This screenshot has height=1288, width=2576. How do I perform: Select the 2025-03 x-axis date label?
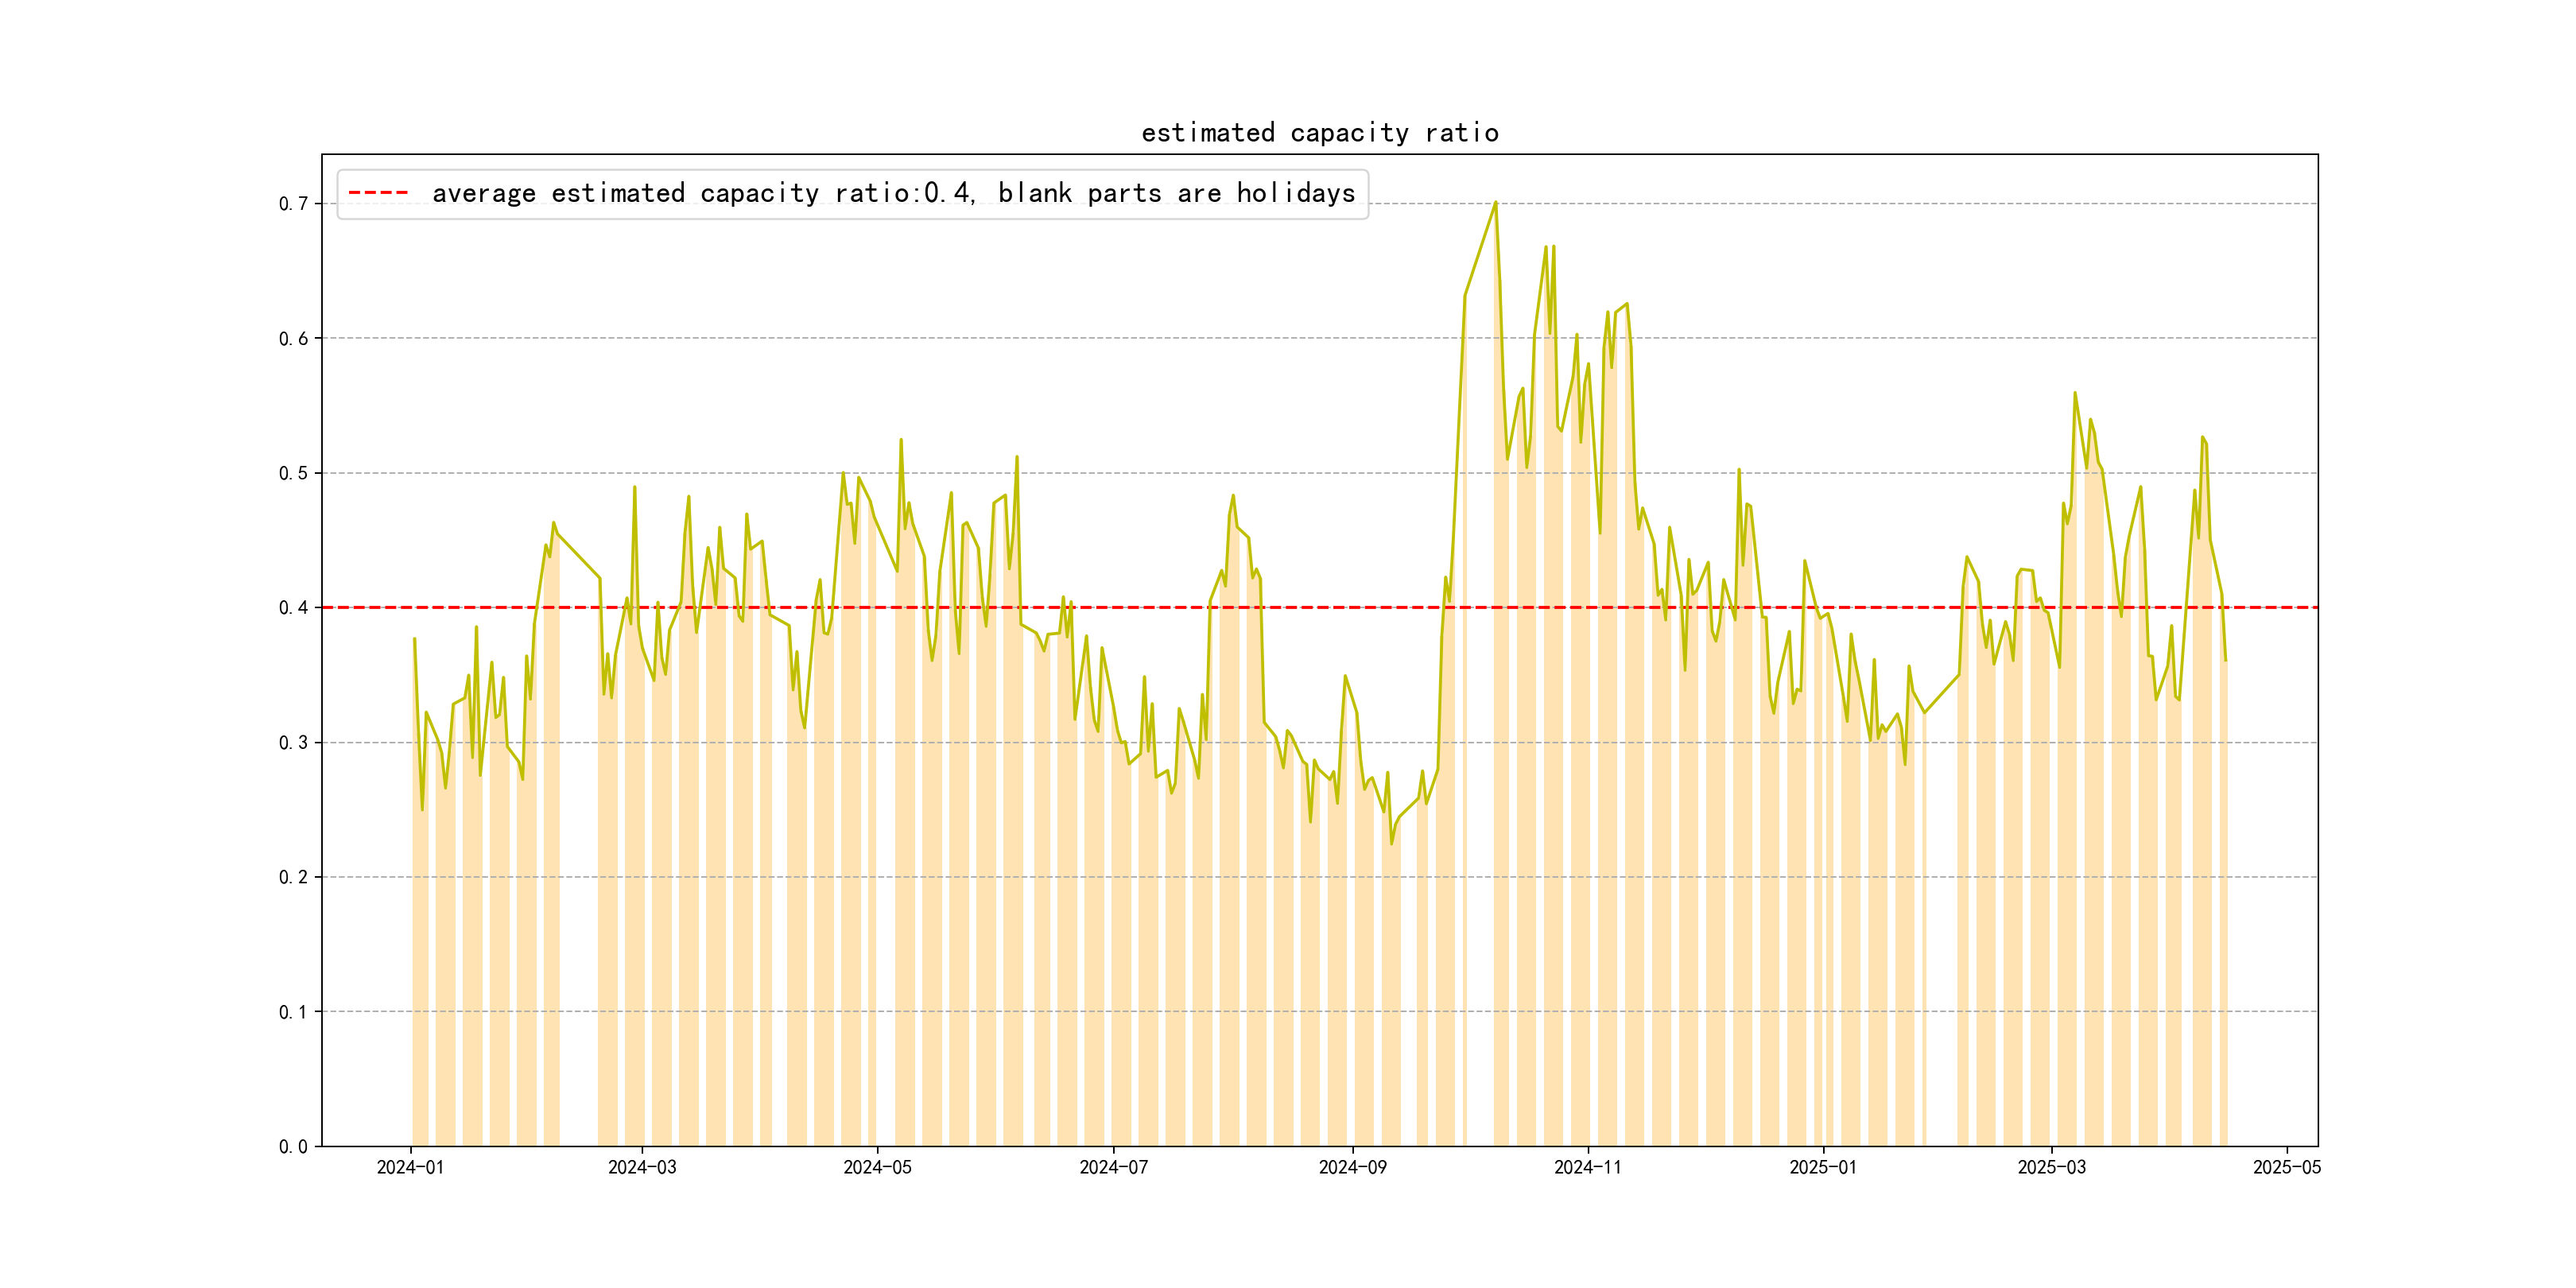pyautogui.click(x=2051, y=1167)
